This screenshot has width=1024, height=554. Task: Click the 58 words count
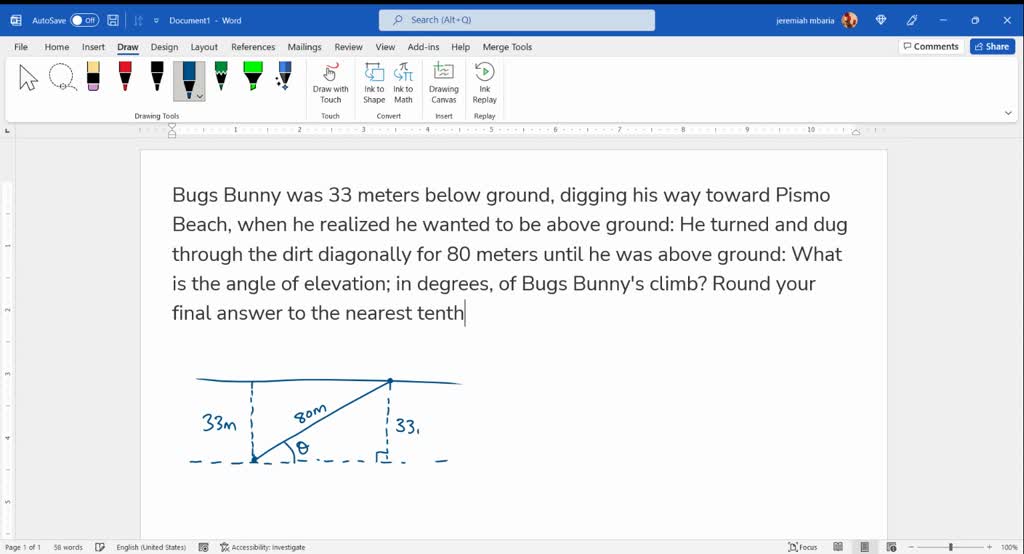pyautogui.click(x=68, y=547)
